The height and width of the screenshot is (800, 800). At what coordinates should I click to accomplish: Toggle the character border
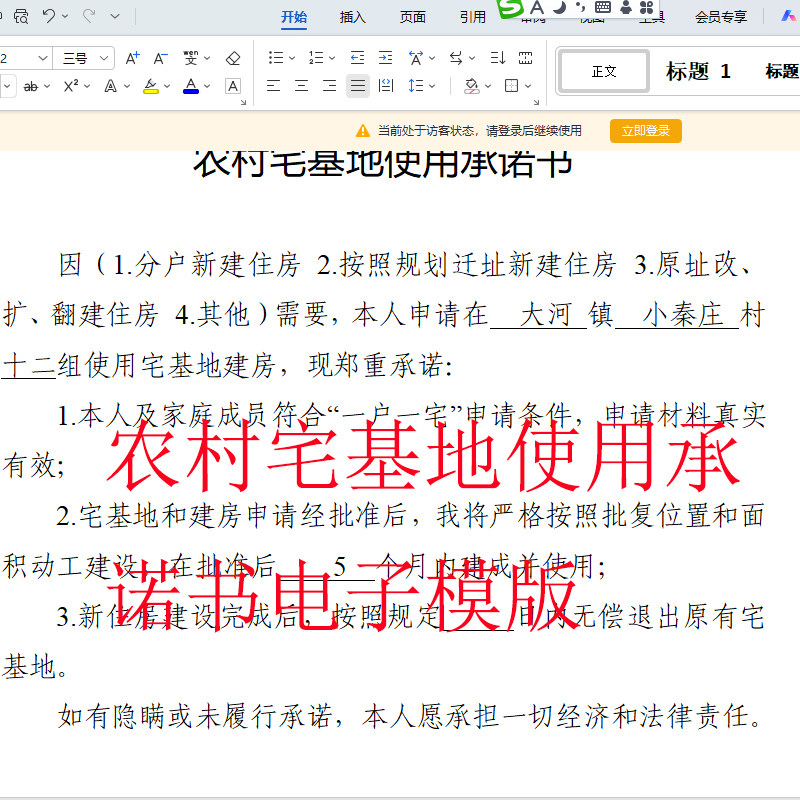tap(233, 86)
